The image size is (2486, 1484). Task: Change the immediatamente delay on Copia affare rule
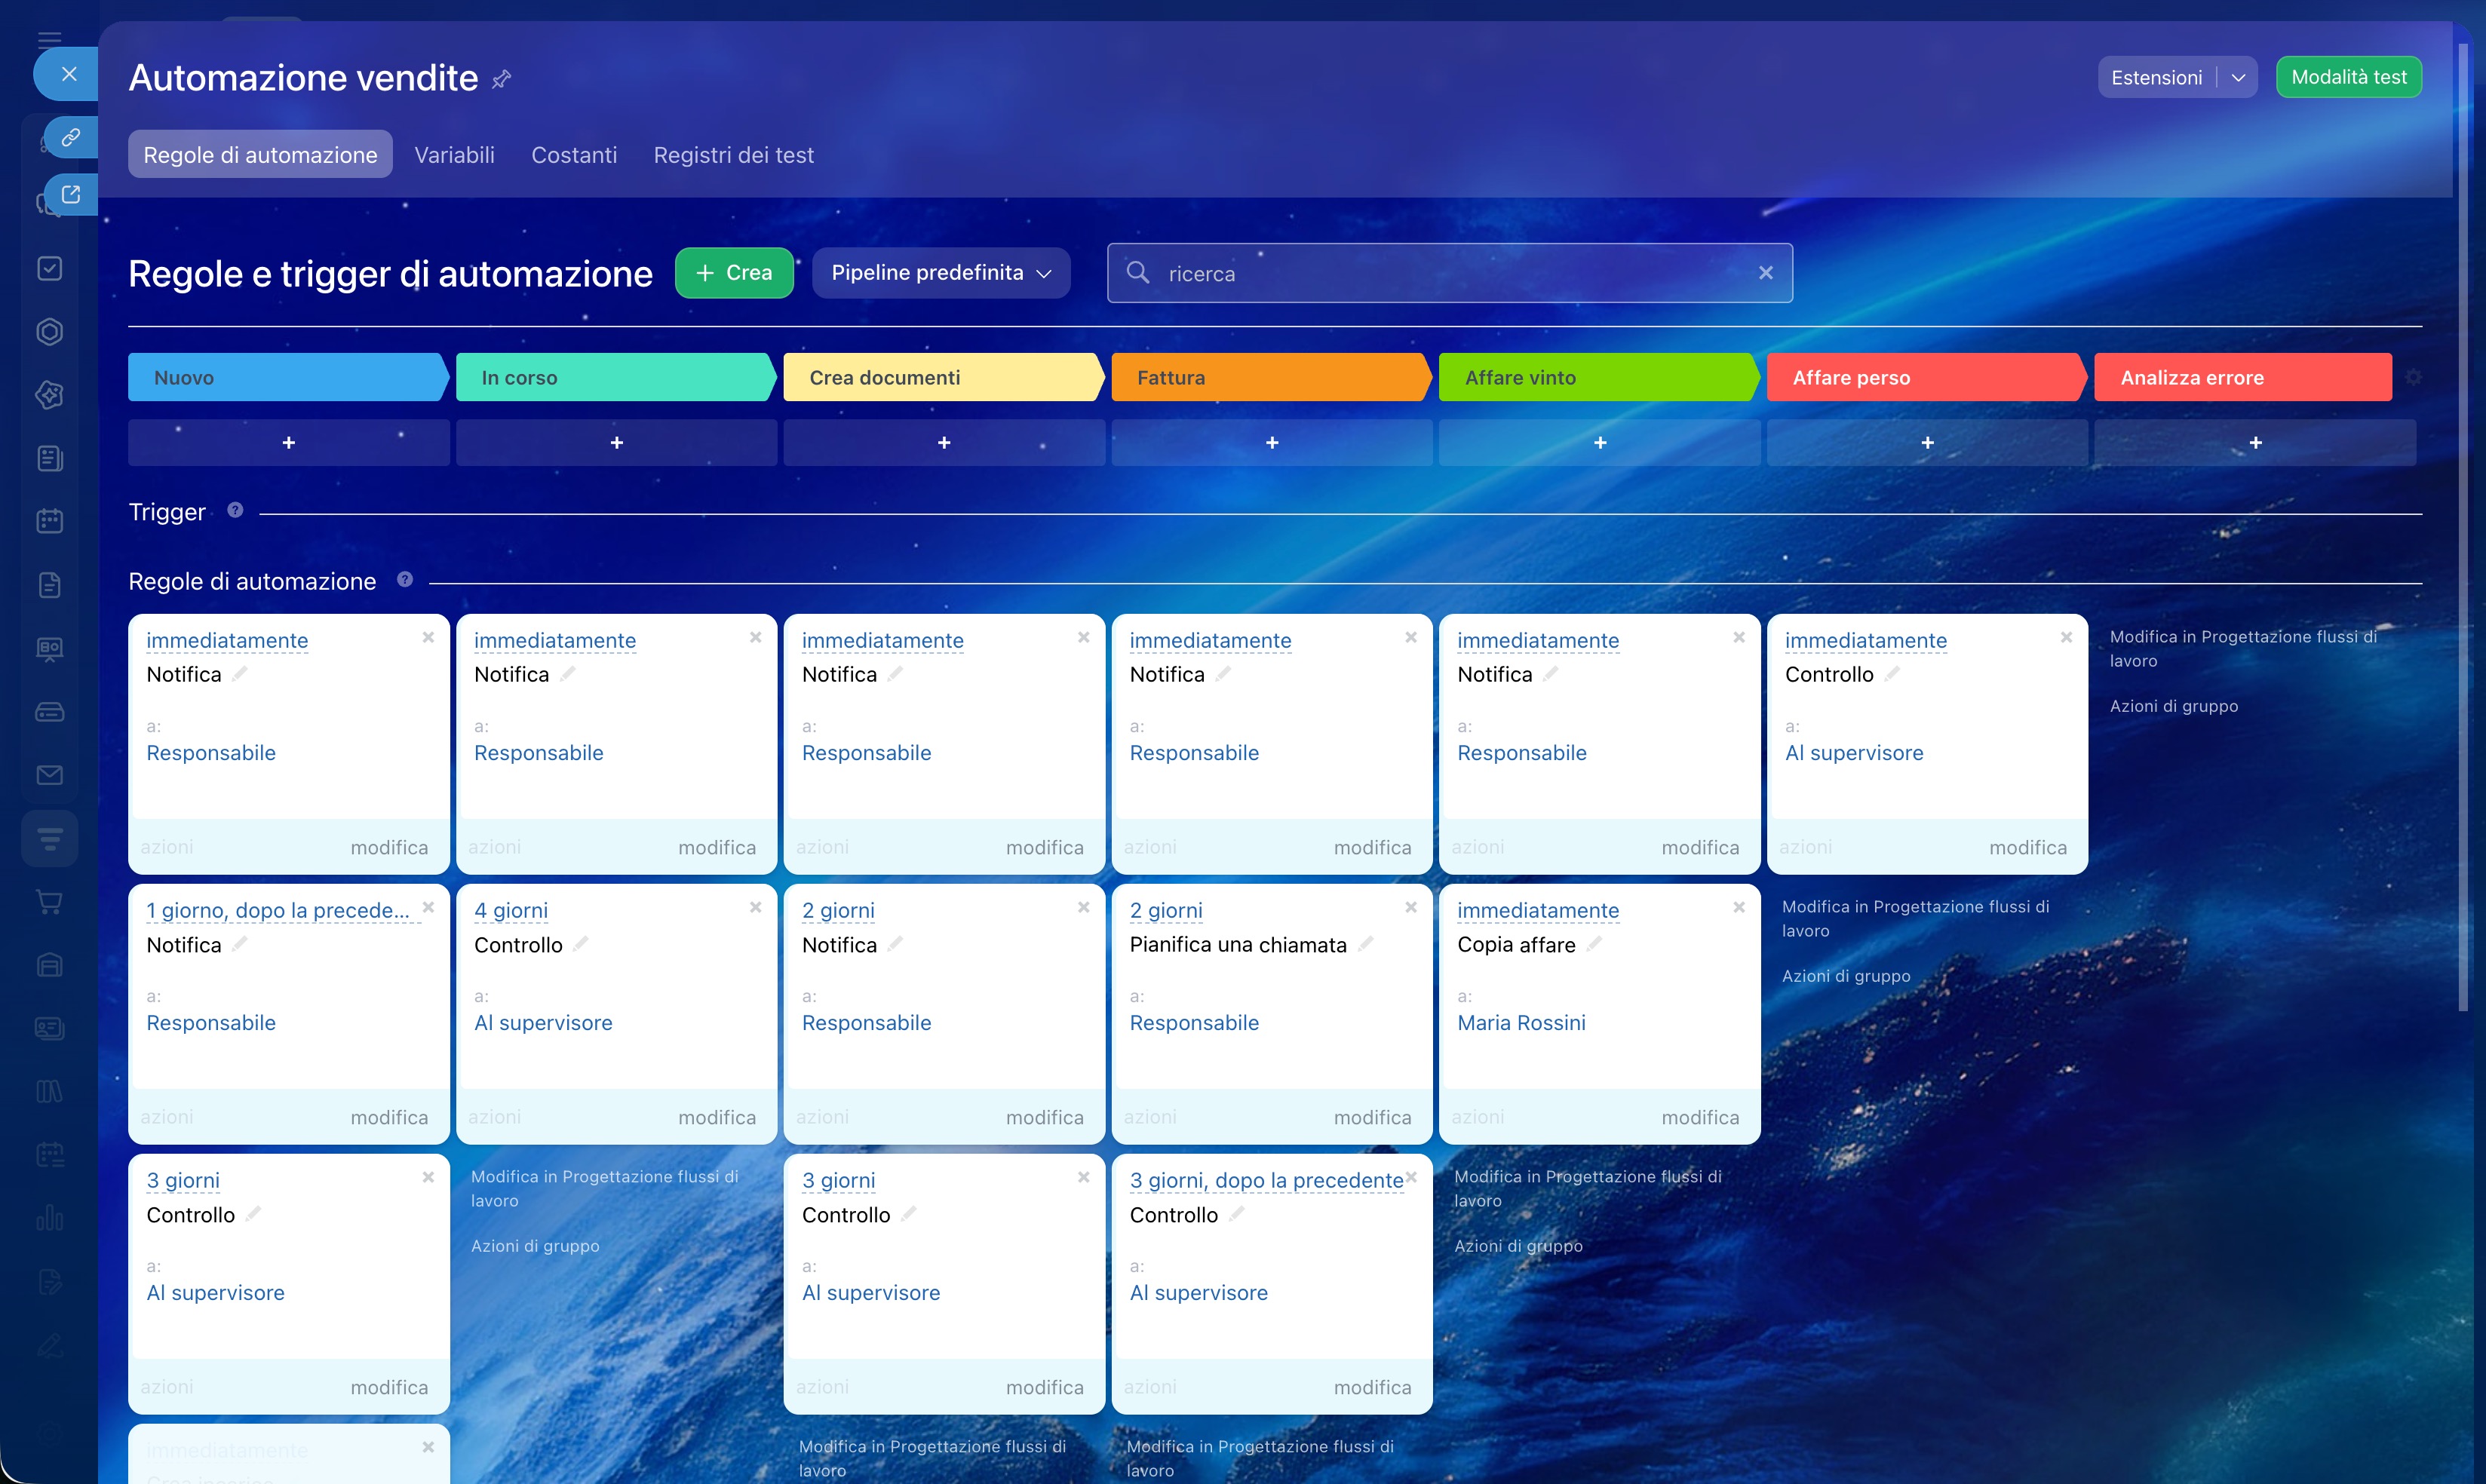[1538, 911]
